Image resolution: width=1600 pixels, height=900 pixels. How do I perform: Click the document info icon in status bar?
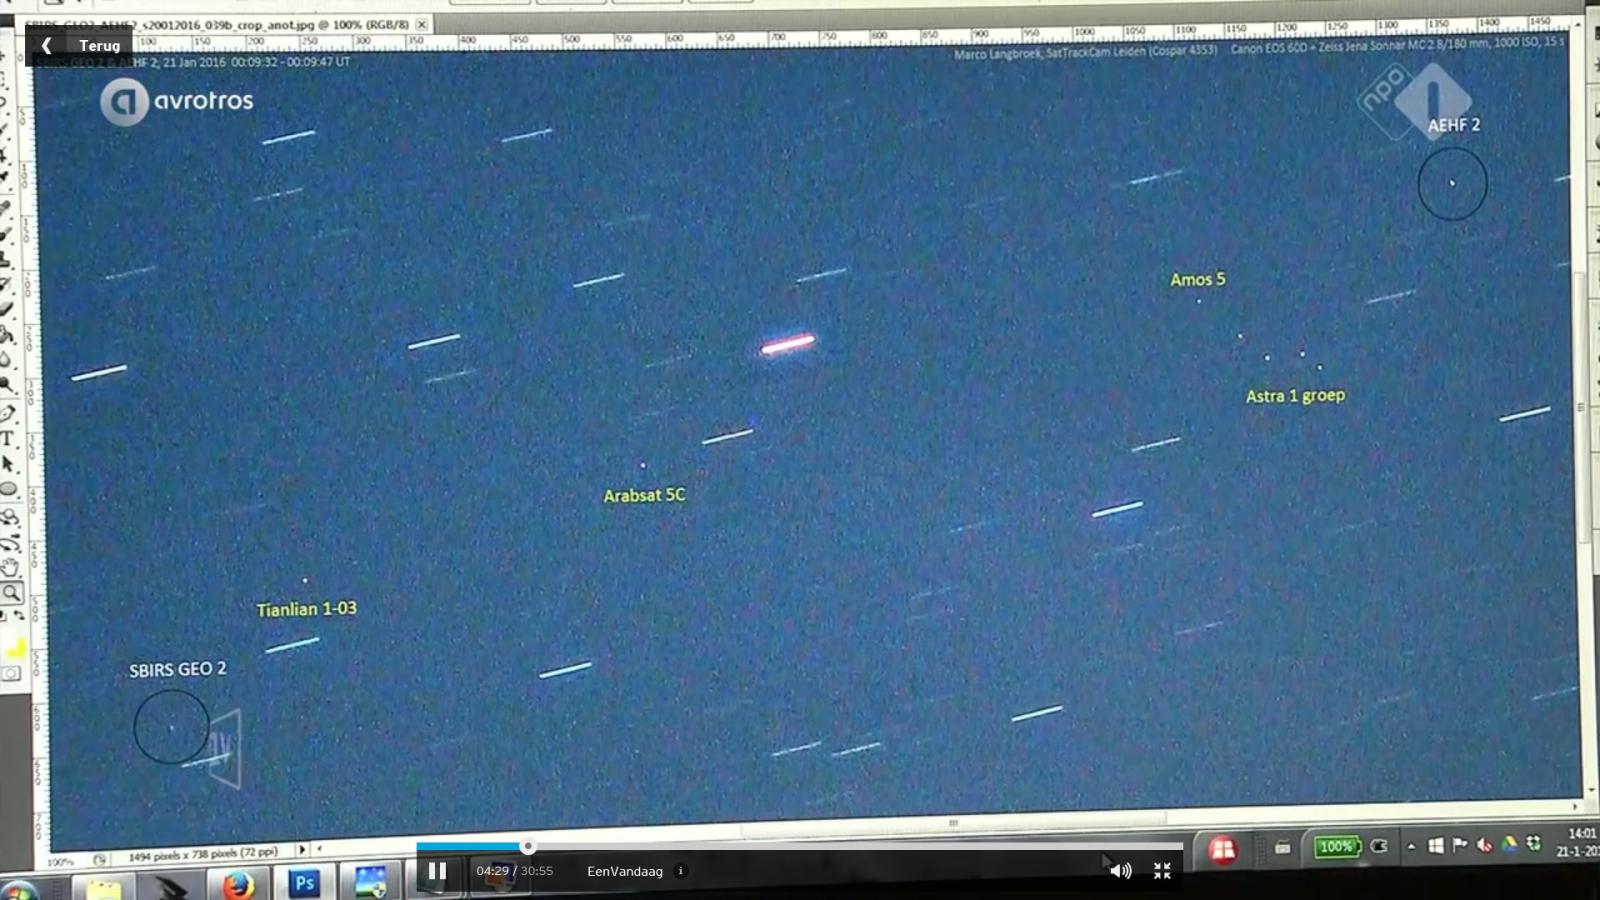pyautogui.click(x=100, y=859)
